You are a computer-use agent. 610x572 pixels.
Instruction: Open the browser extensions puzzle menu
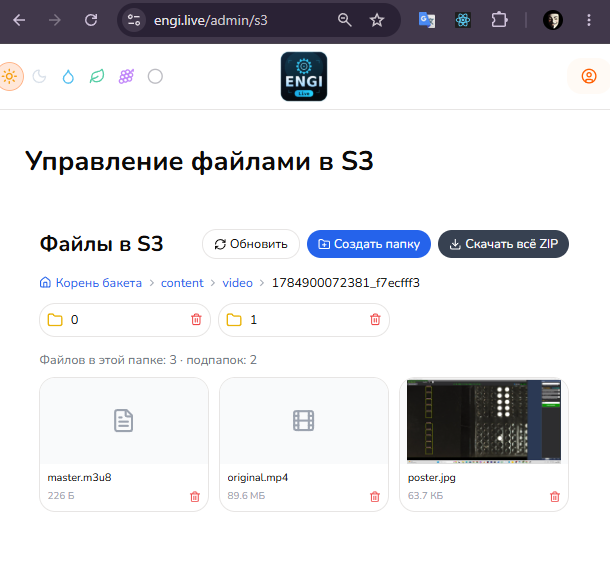pyautogui.click(x=499, y=20)
